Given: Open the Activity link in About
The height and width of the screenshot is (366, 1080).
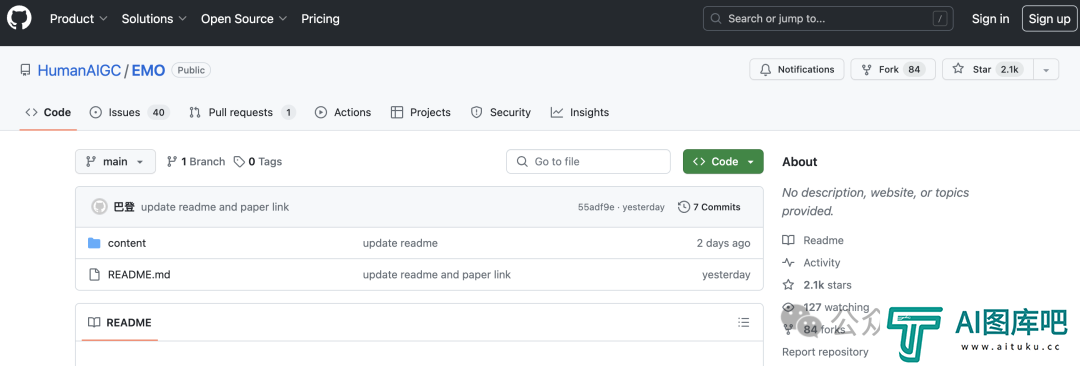Looking at the screenshot, I should [x=822, y=263].
